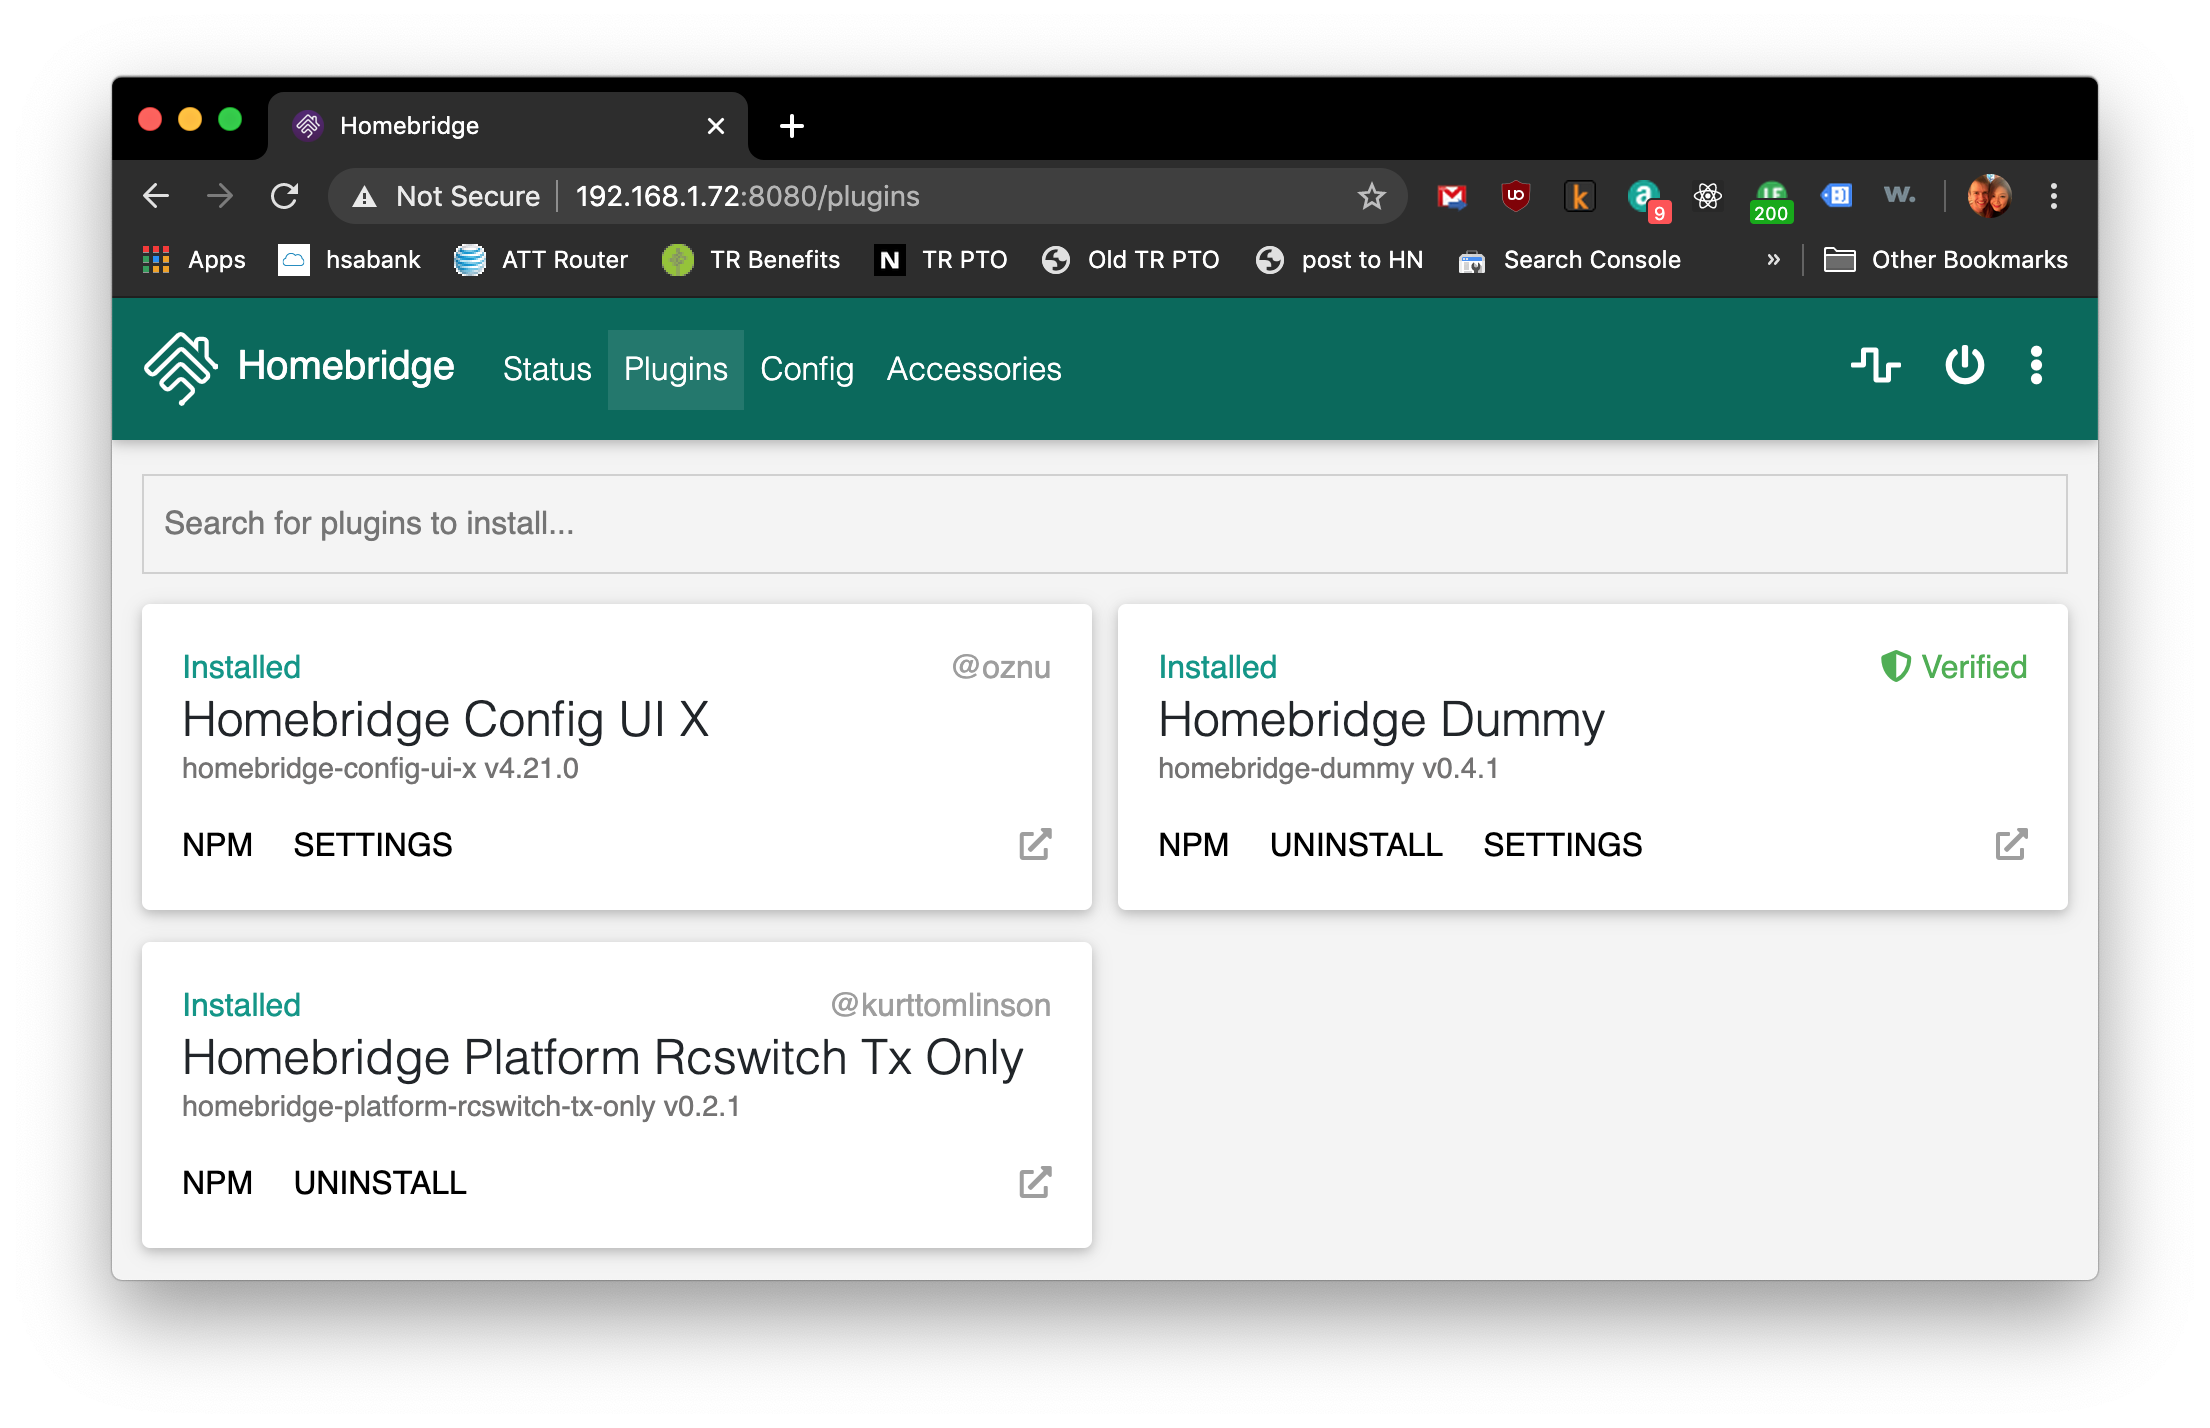The width and height of the screenshot is (2210, 1428).
Task: Open Homebridge Dummy external link icon
Action: pyautogui.click(x=2011, y=845)
